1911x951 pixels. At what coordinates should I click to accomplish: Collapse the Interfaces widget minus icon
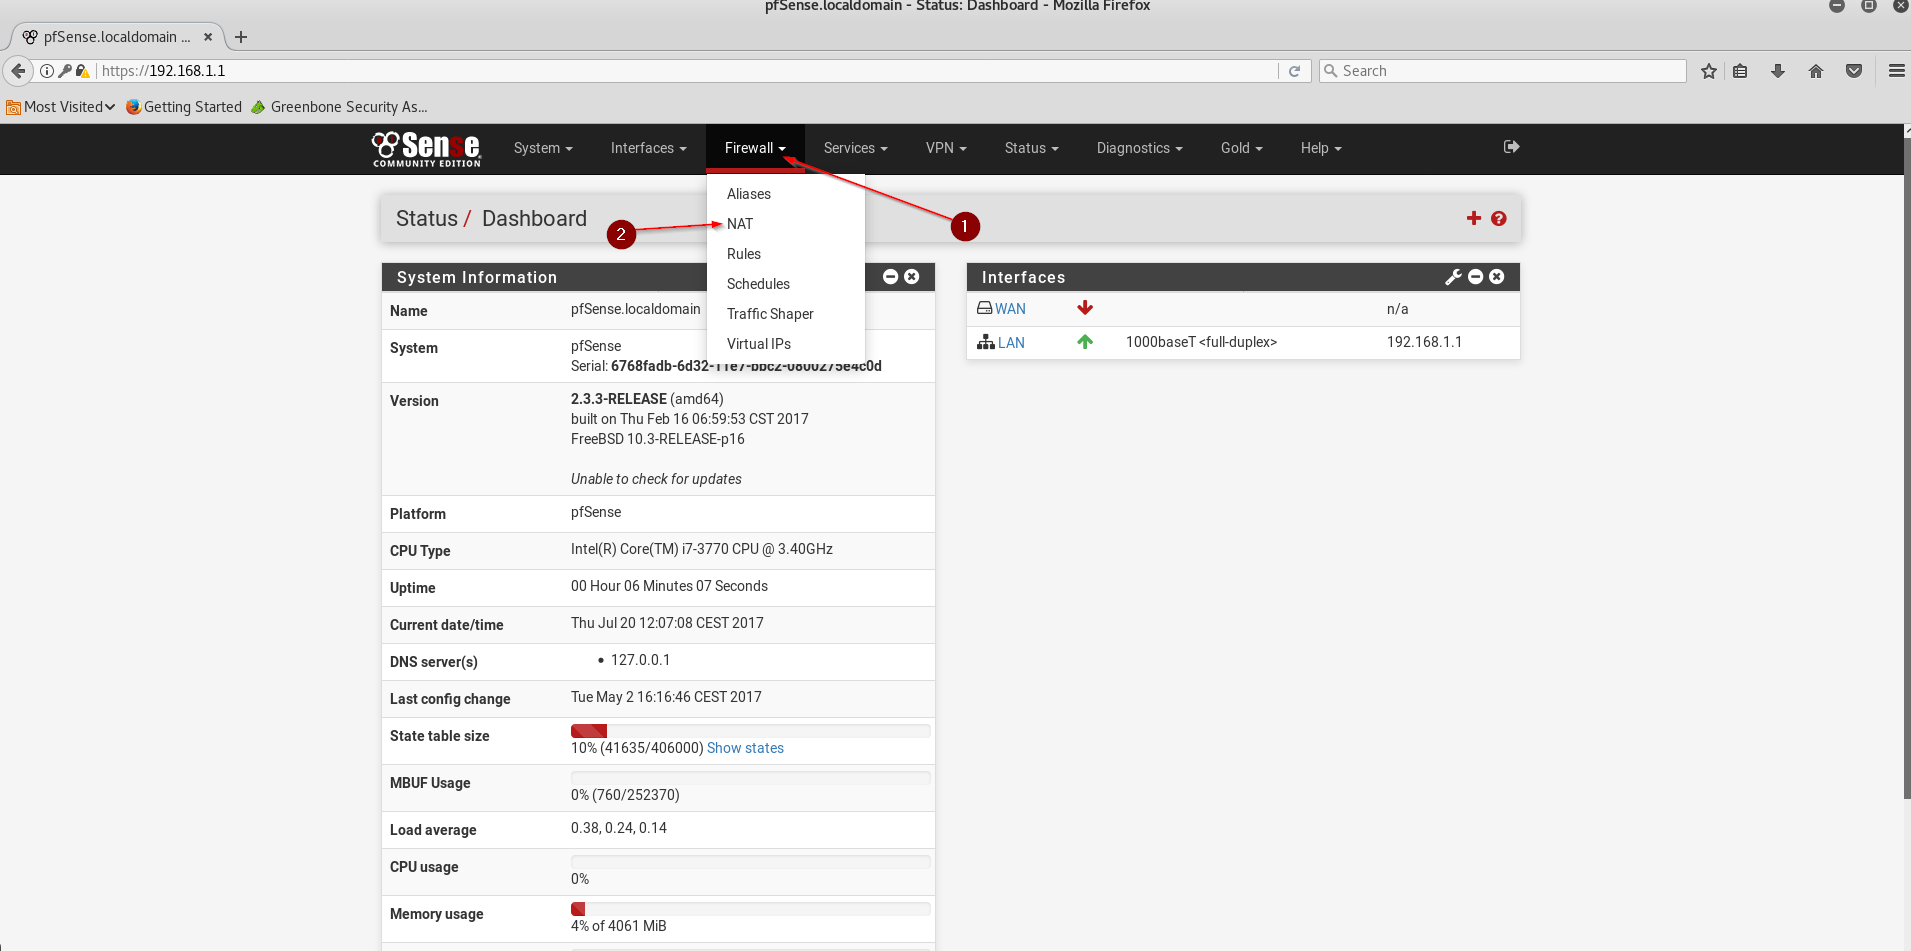(1475, 277)
